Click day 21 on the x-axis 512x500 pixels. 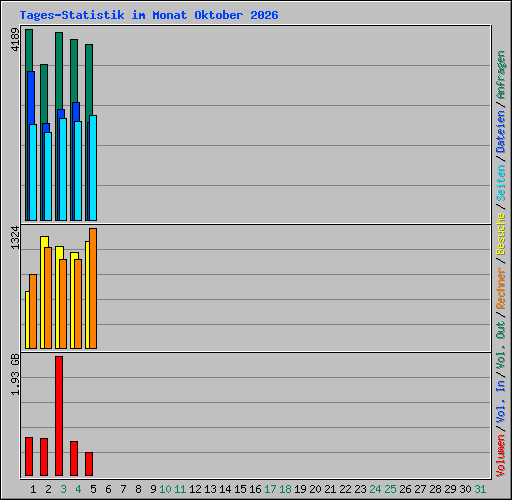coord(330,489)
